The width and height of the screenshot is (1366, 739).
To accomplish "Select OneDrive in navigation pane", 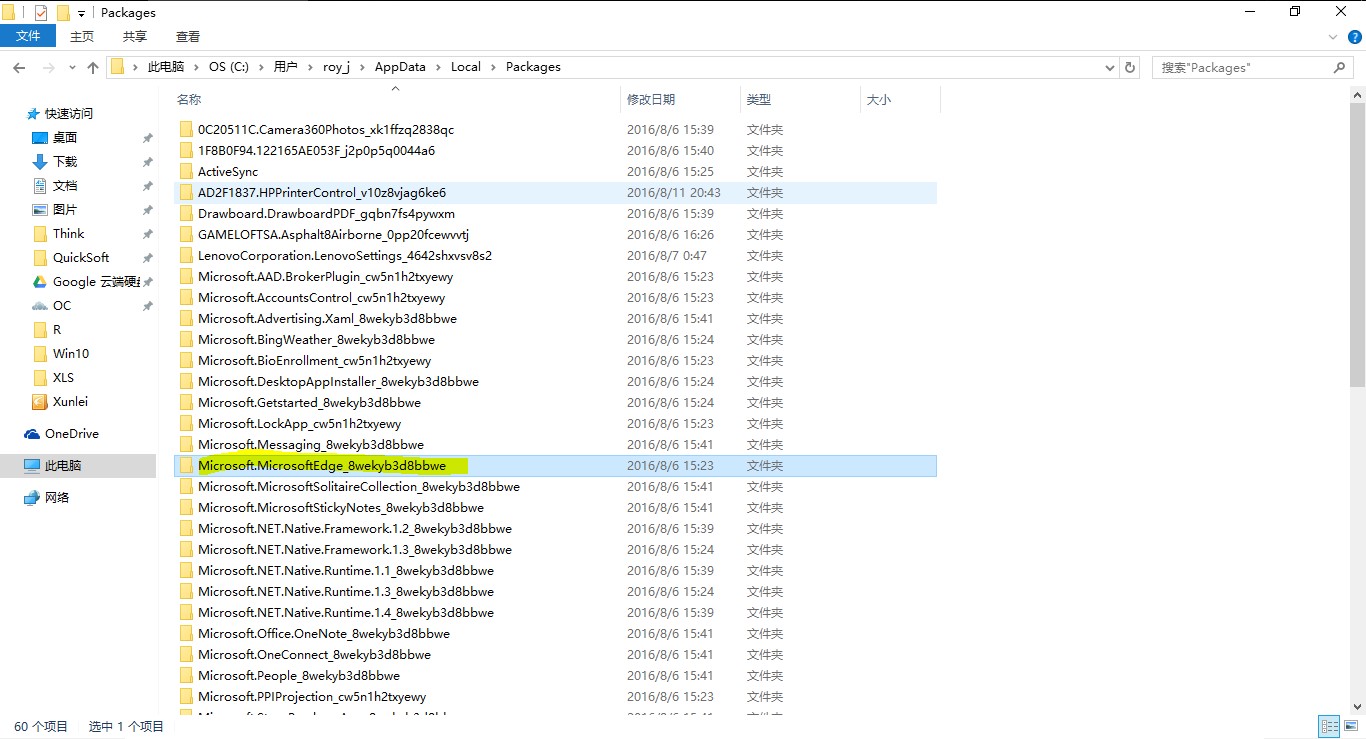I will click(72, 433).
